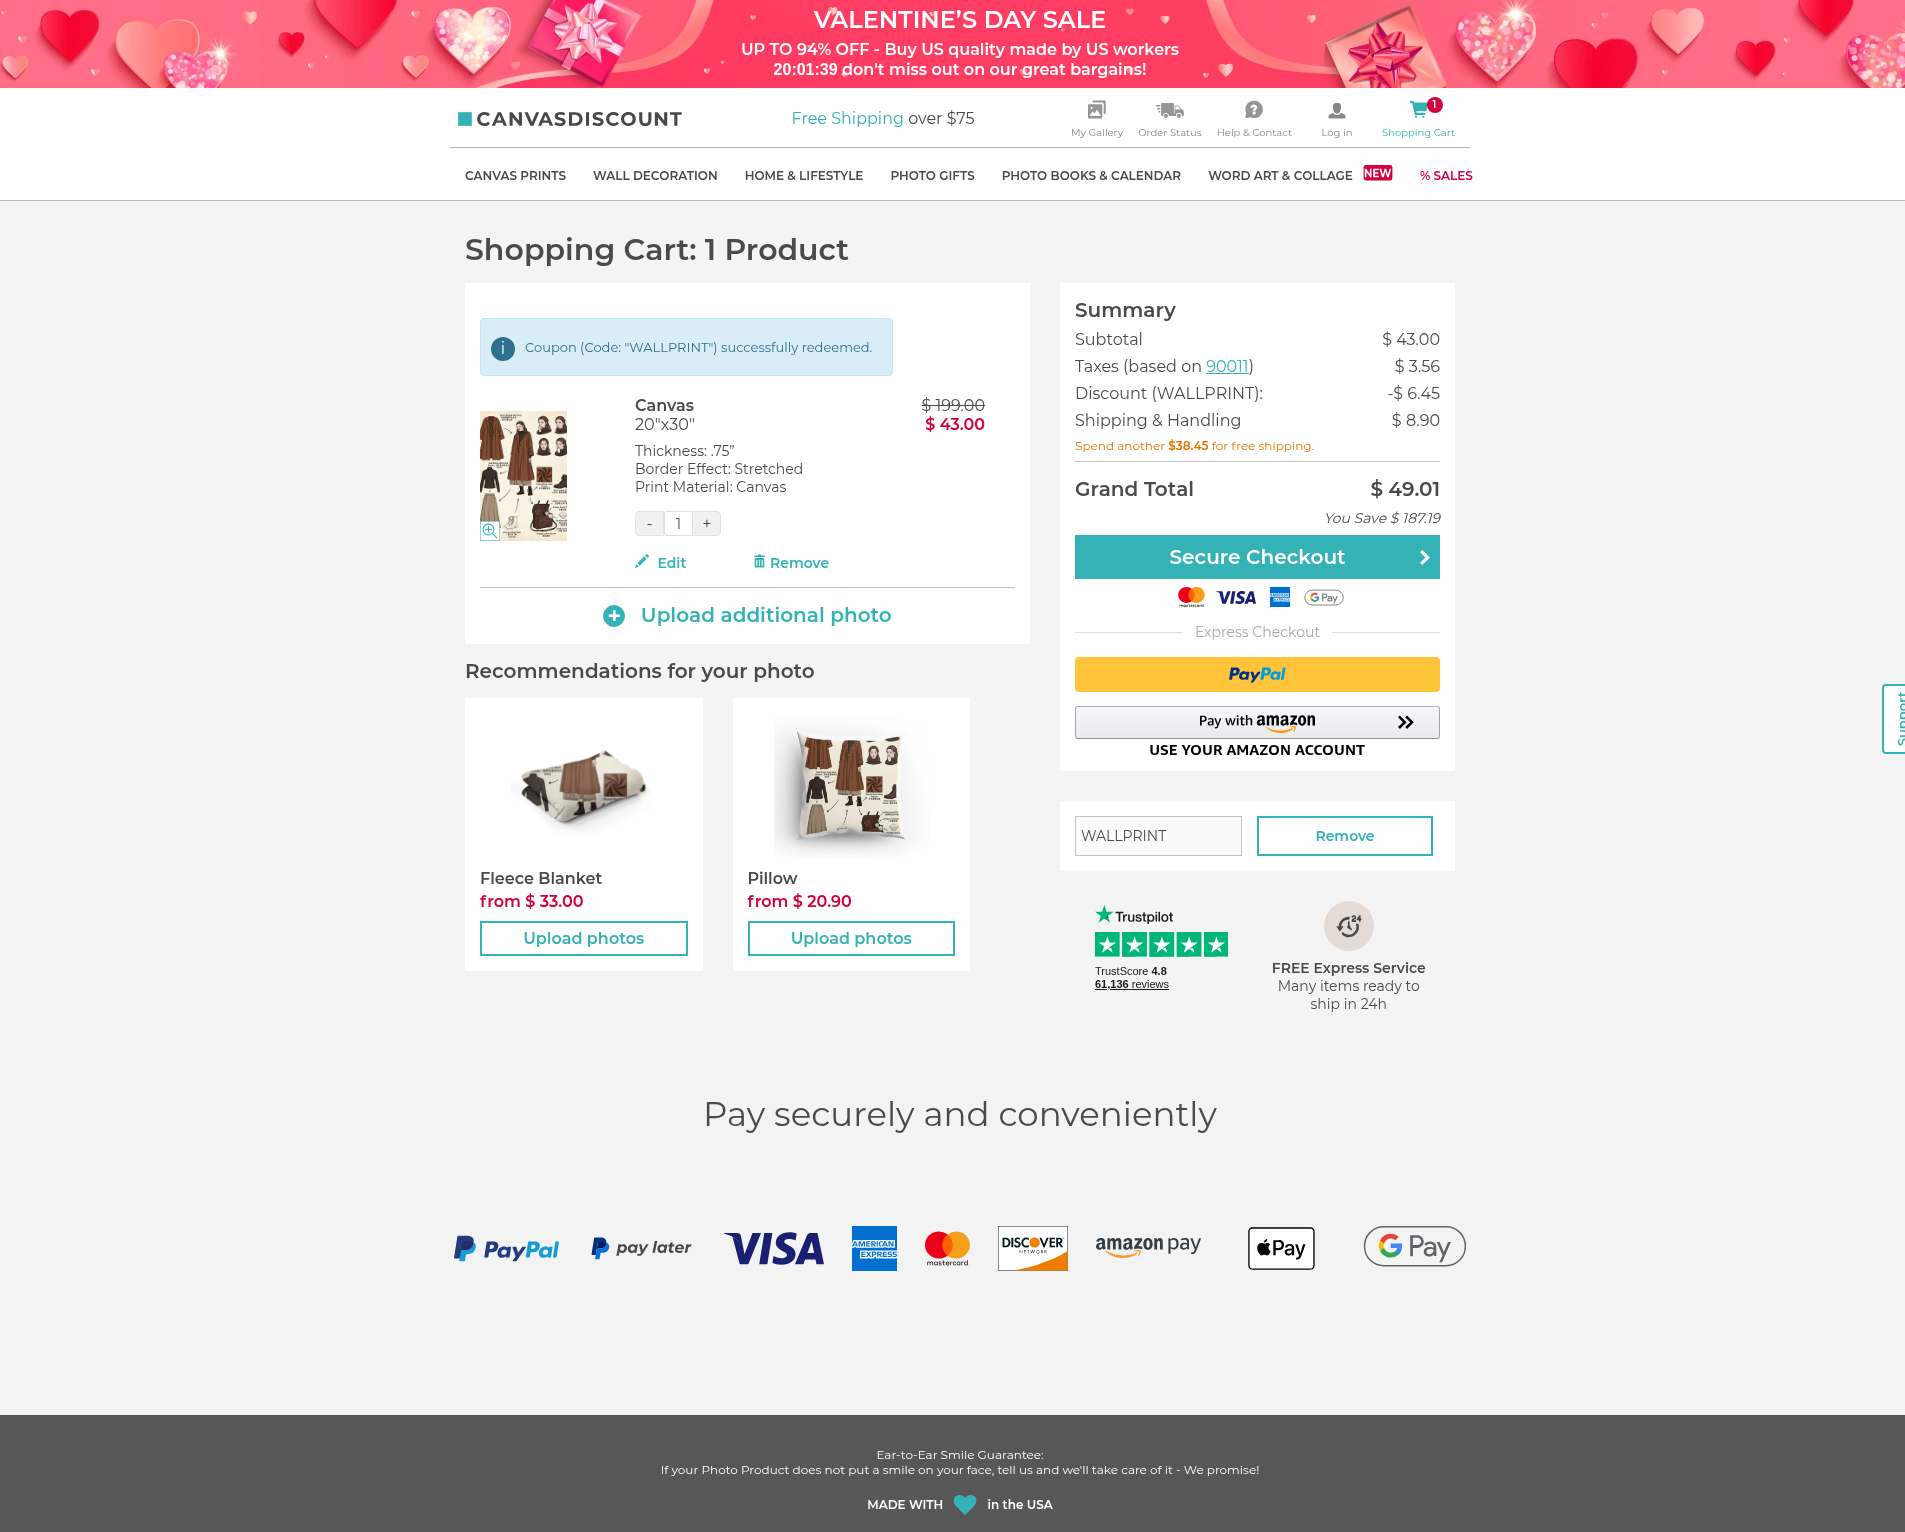Click the plus icon for additional photo
This screenshot has width=1905, height=1532.
tap(614, 616)
